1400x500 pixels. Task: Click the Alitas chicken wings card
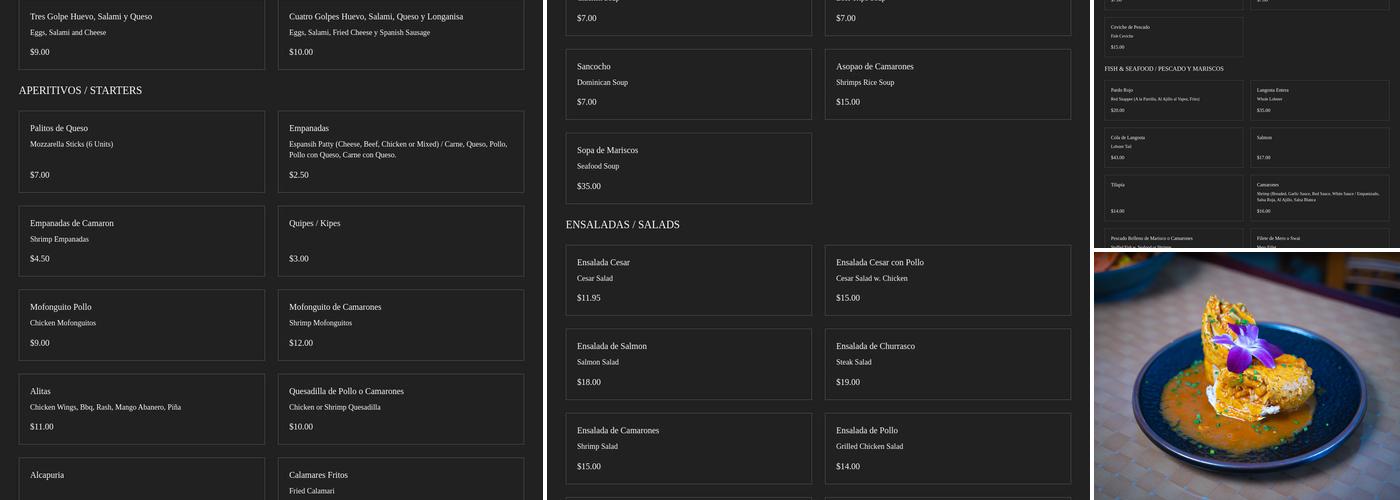coord(141,409)
